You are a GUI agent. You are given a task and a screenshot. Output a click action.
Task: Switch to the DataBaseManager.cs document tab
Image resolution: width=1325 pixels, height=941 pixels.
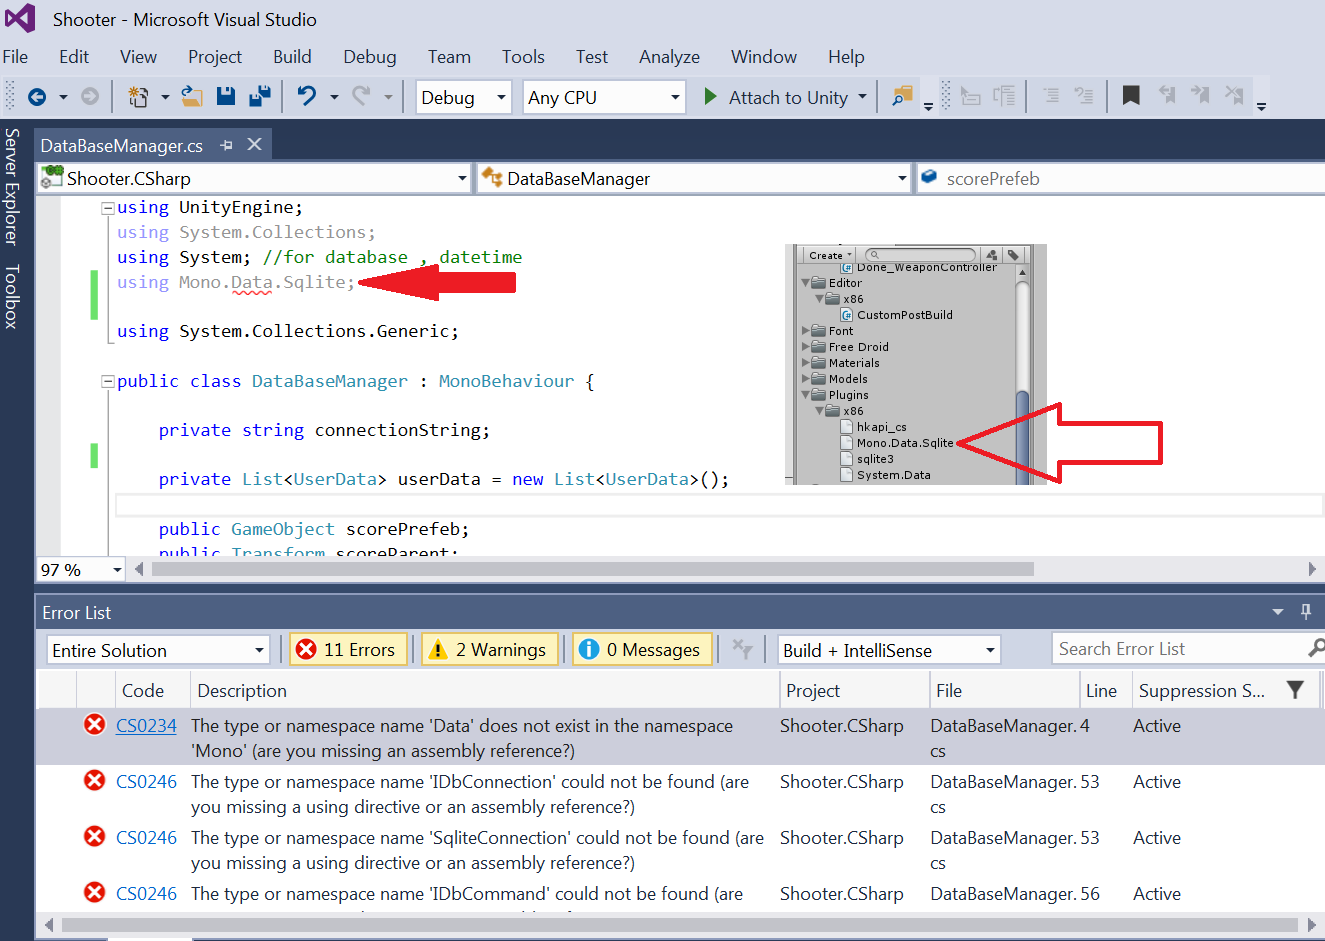(x=122, y=145)
